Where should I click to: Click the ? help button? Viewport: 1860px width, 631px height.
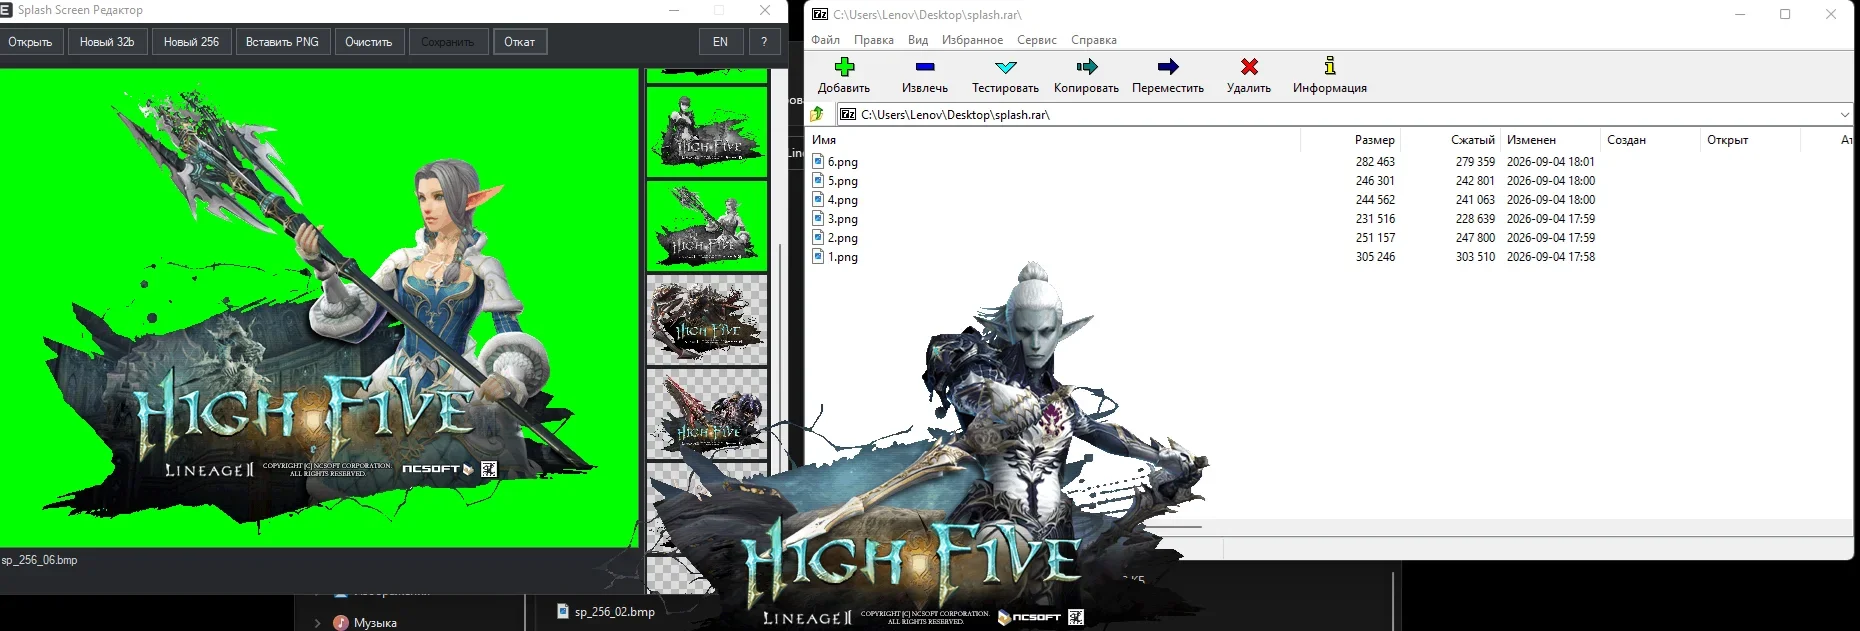(764, 42)
